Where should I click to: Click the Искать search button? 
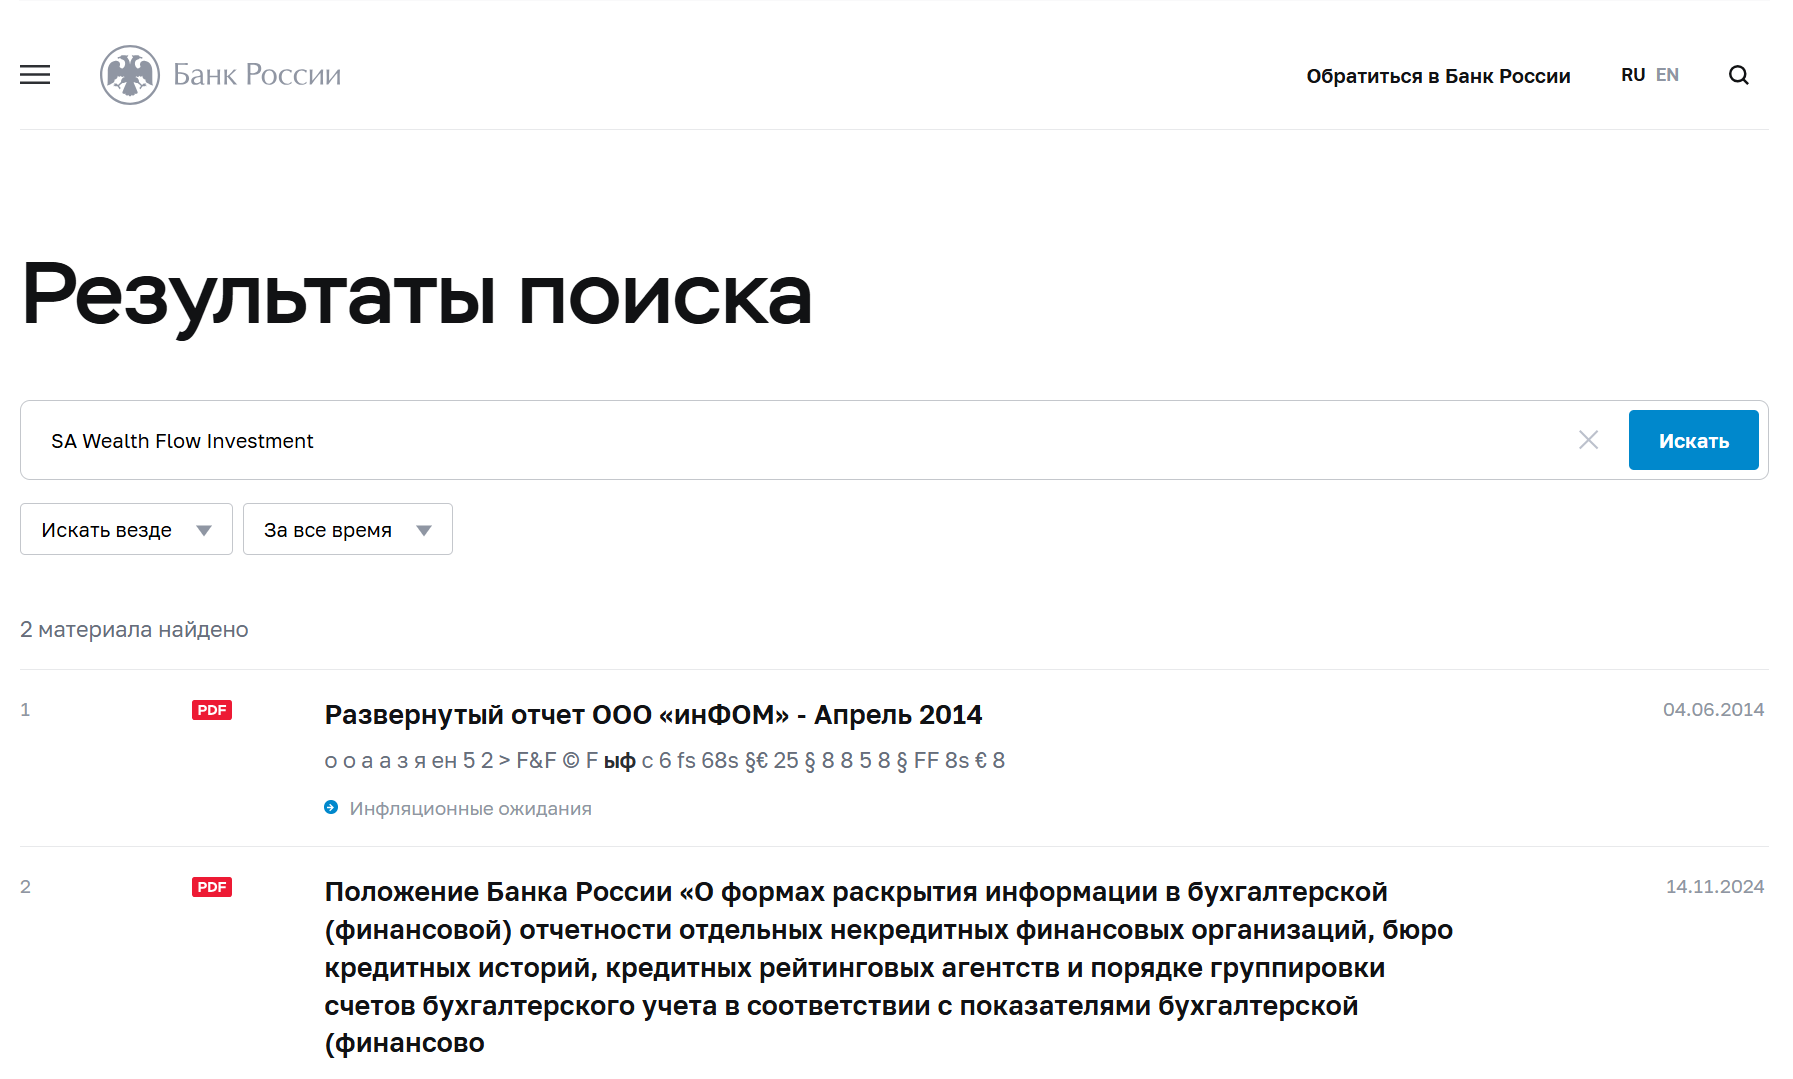[1693, 440]
